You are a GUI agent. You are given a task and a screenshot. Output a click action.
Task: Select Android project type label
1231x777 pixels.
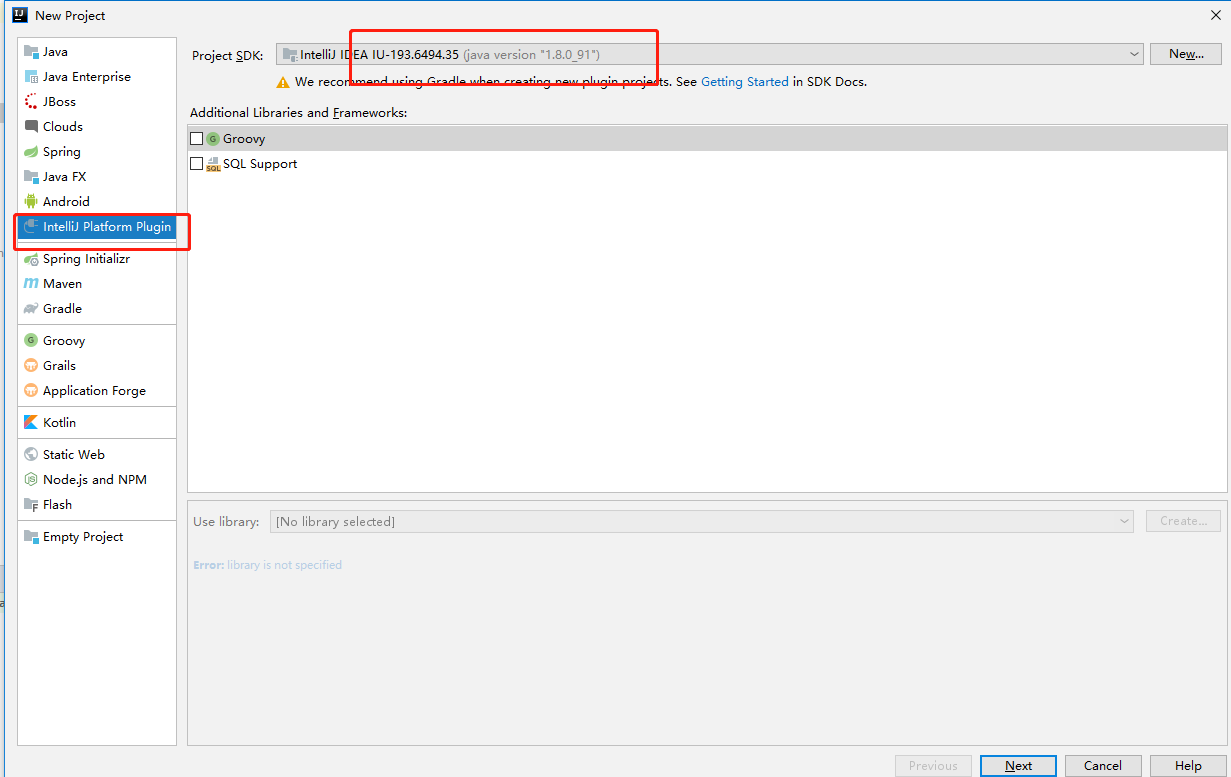click(x=66, y=202)
